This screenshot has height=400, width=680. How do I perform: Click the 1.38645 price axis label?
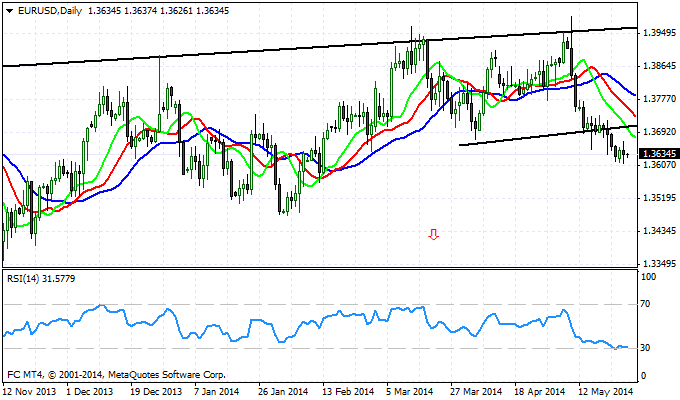tap(660, 66)
